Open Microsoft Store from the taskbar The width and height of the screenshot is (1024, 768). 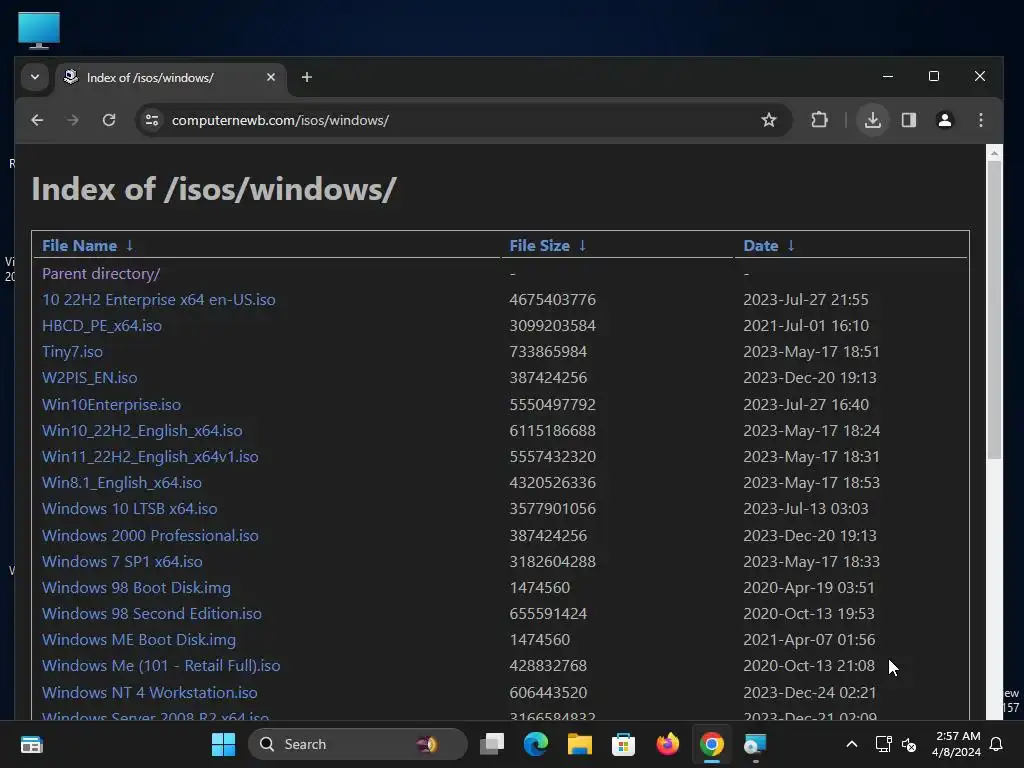623,744
